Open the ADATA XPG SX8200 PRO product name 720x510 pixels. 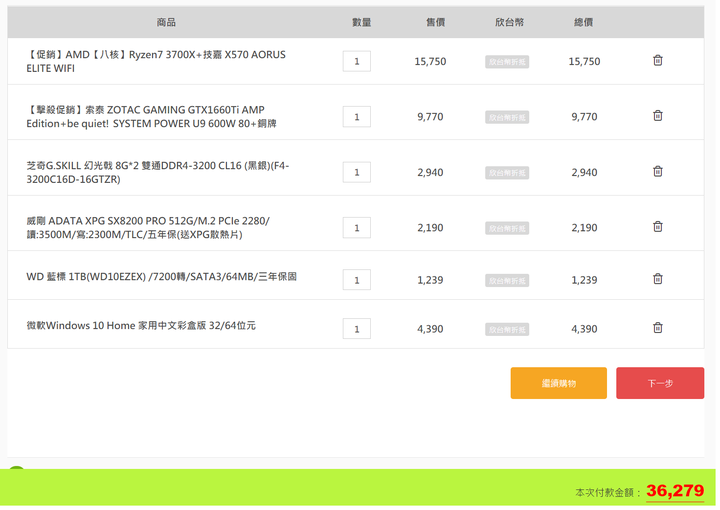click(148, 228)
